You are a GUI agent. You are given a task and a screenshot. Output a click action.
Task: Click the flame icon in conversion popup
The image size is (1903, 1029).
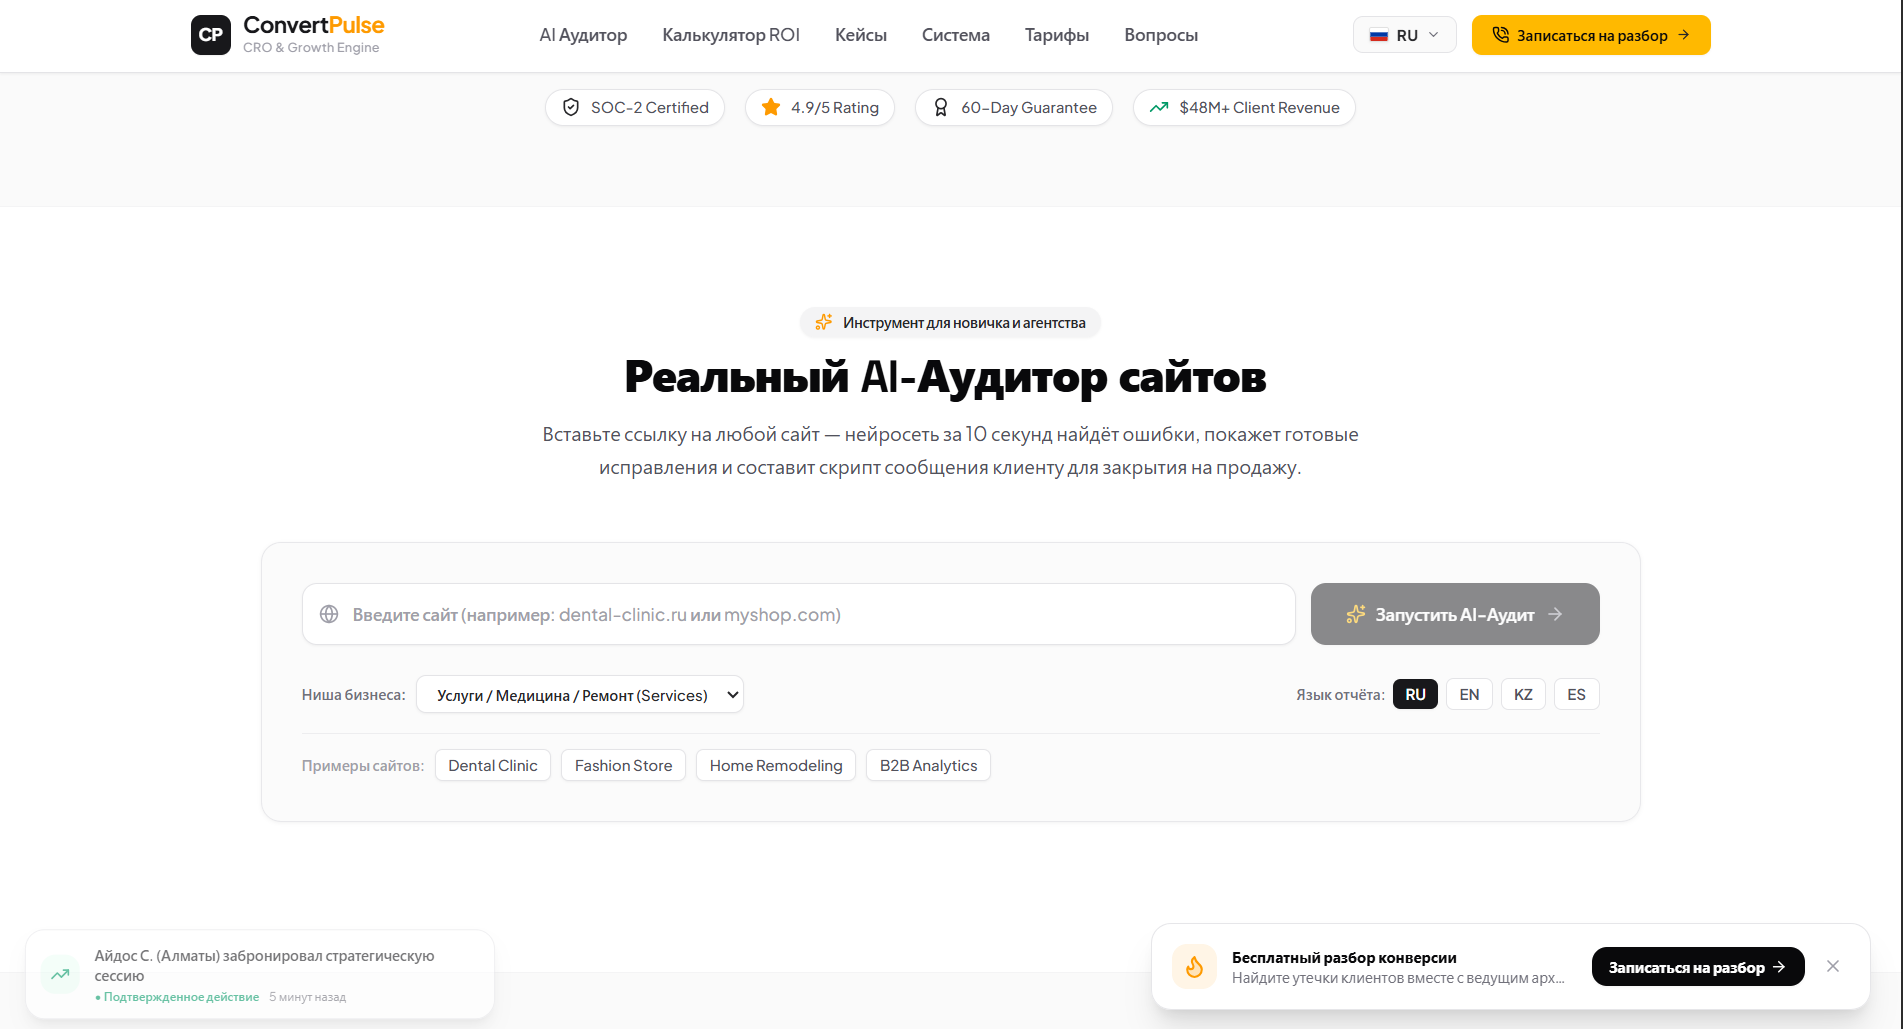click(1195, 966)
